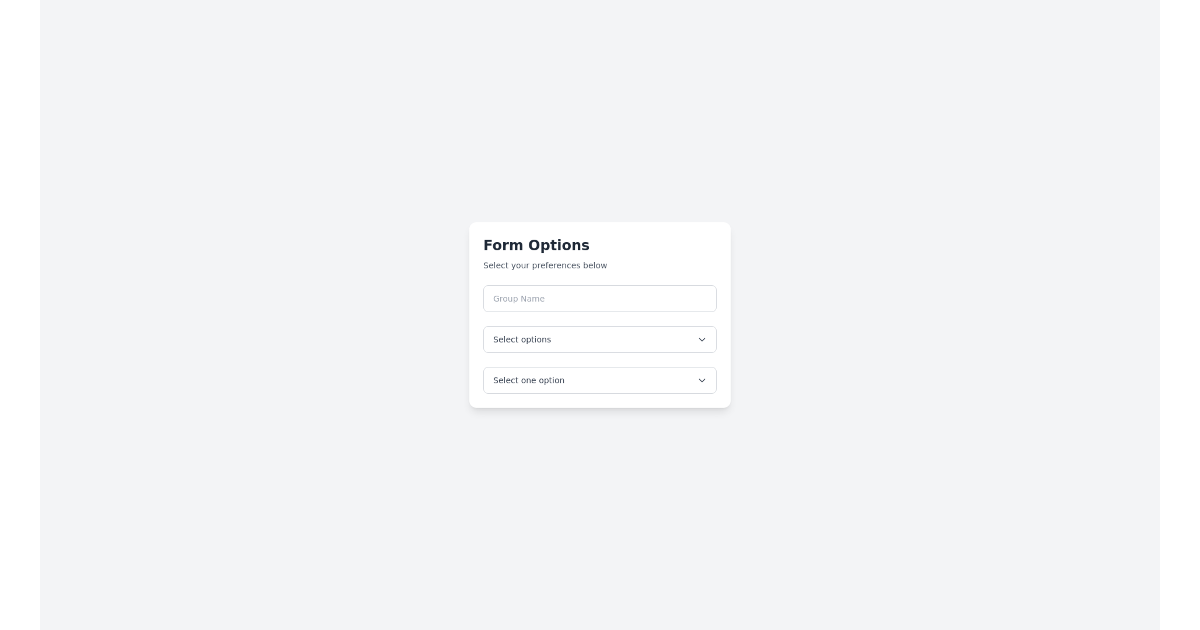Expand the Select options list via its chevron

click(x=702, y=339)
